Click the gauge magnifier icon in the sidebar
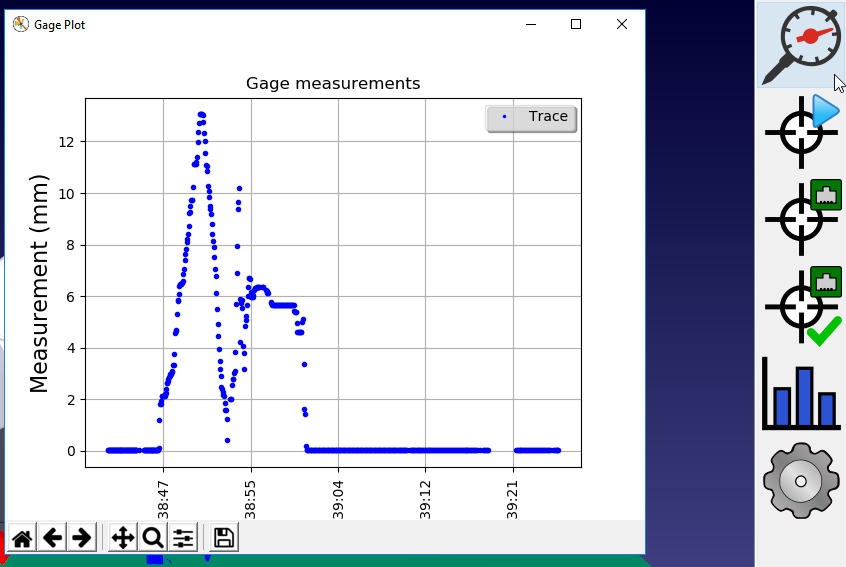This screenshot has height=567, width=846. coord(800,44)
